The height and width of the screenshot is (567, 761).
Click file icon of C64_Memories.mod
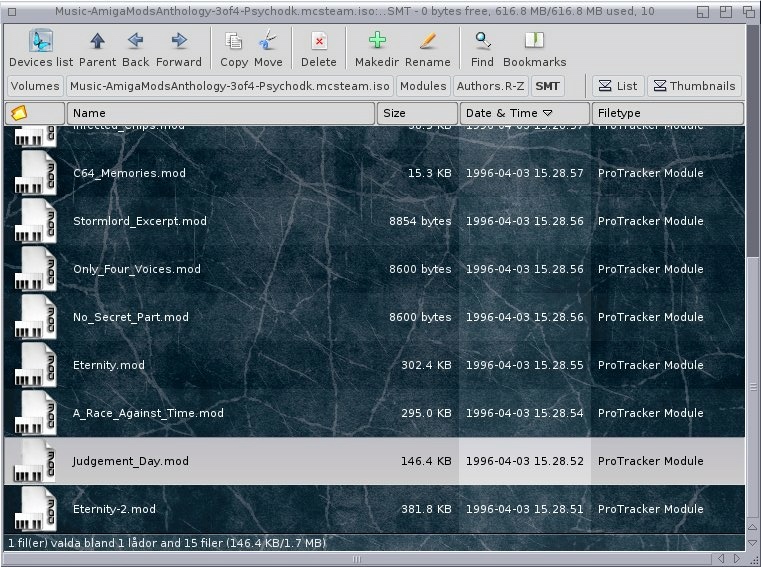(35, 173)
